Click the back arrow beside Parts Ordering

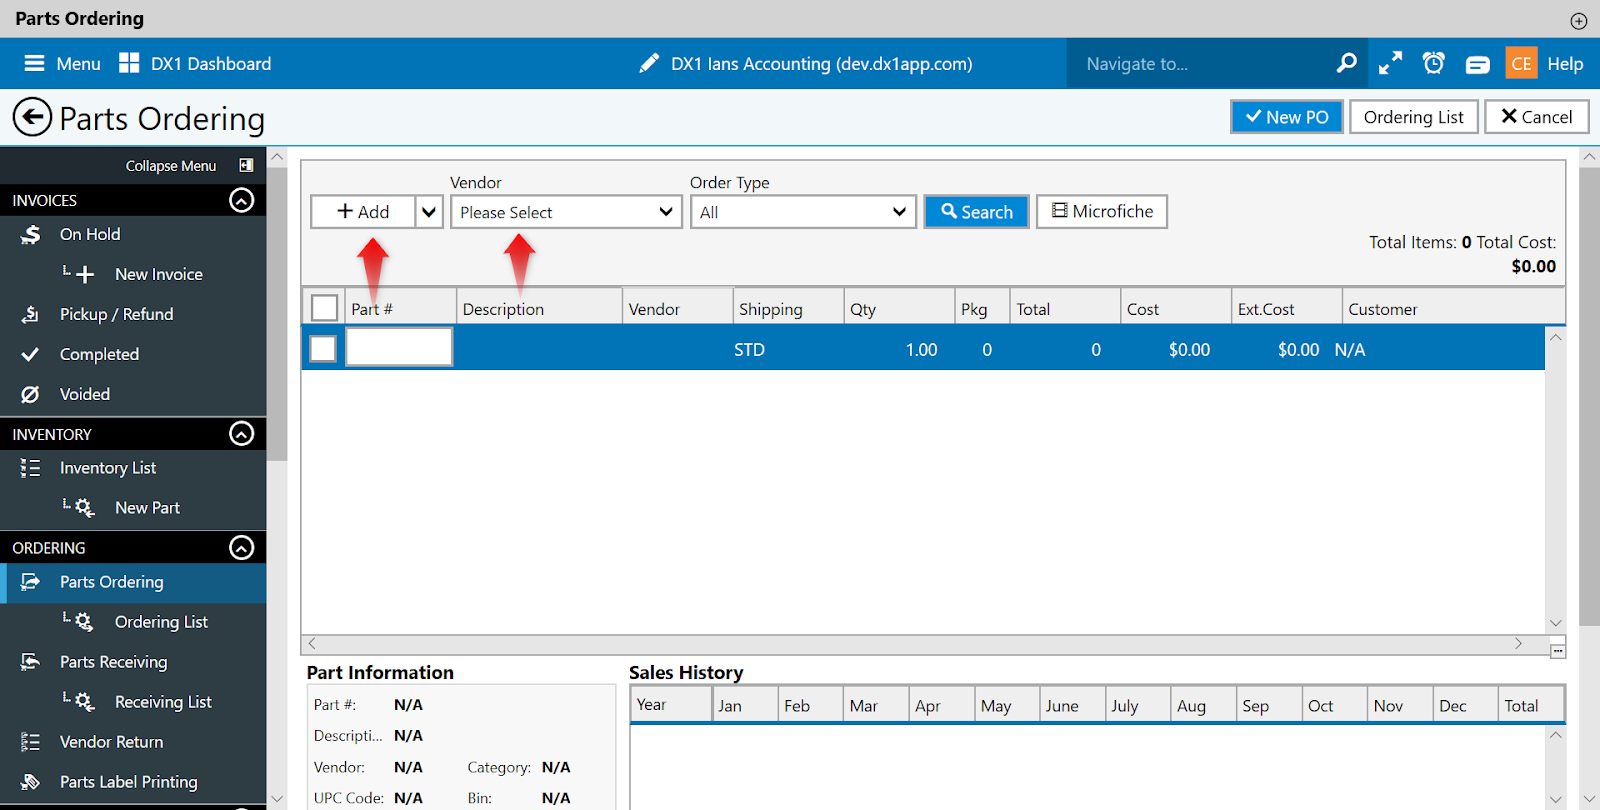click(x=32, y=117)
